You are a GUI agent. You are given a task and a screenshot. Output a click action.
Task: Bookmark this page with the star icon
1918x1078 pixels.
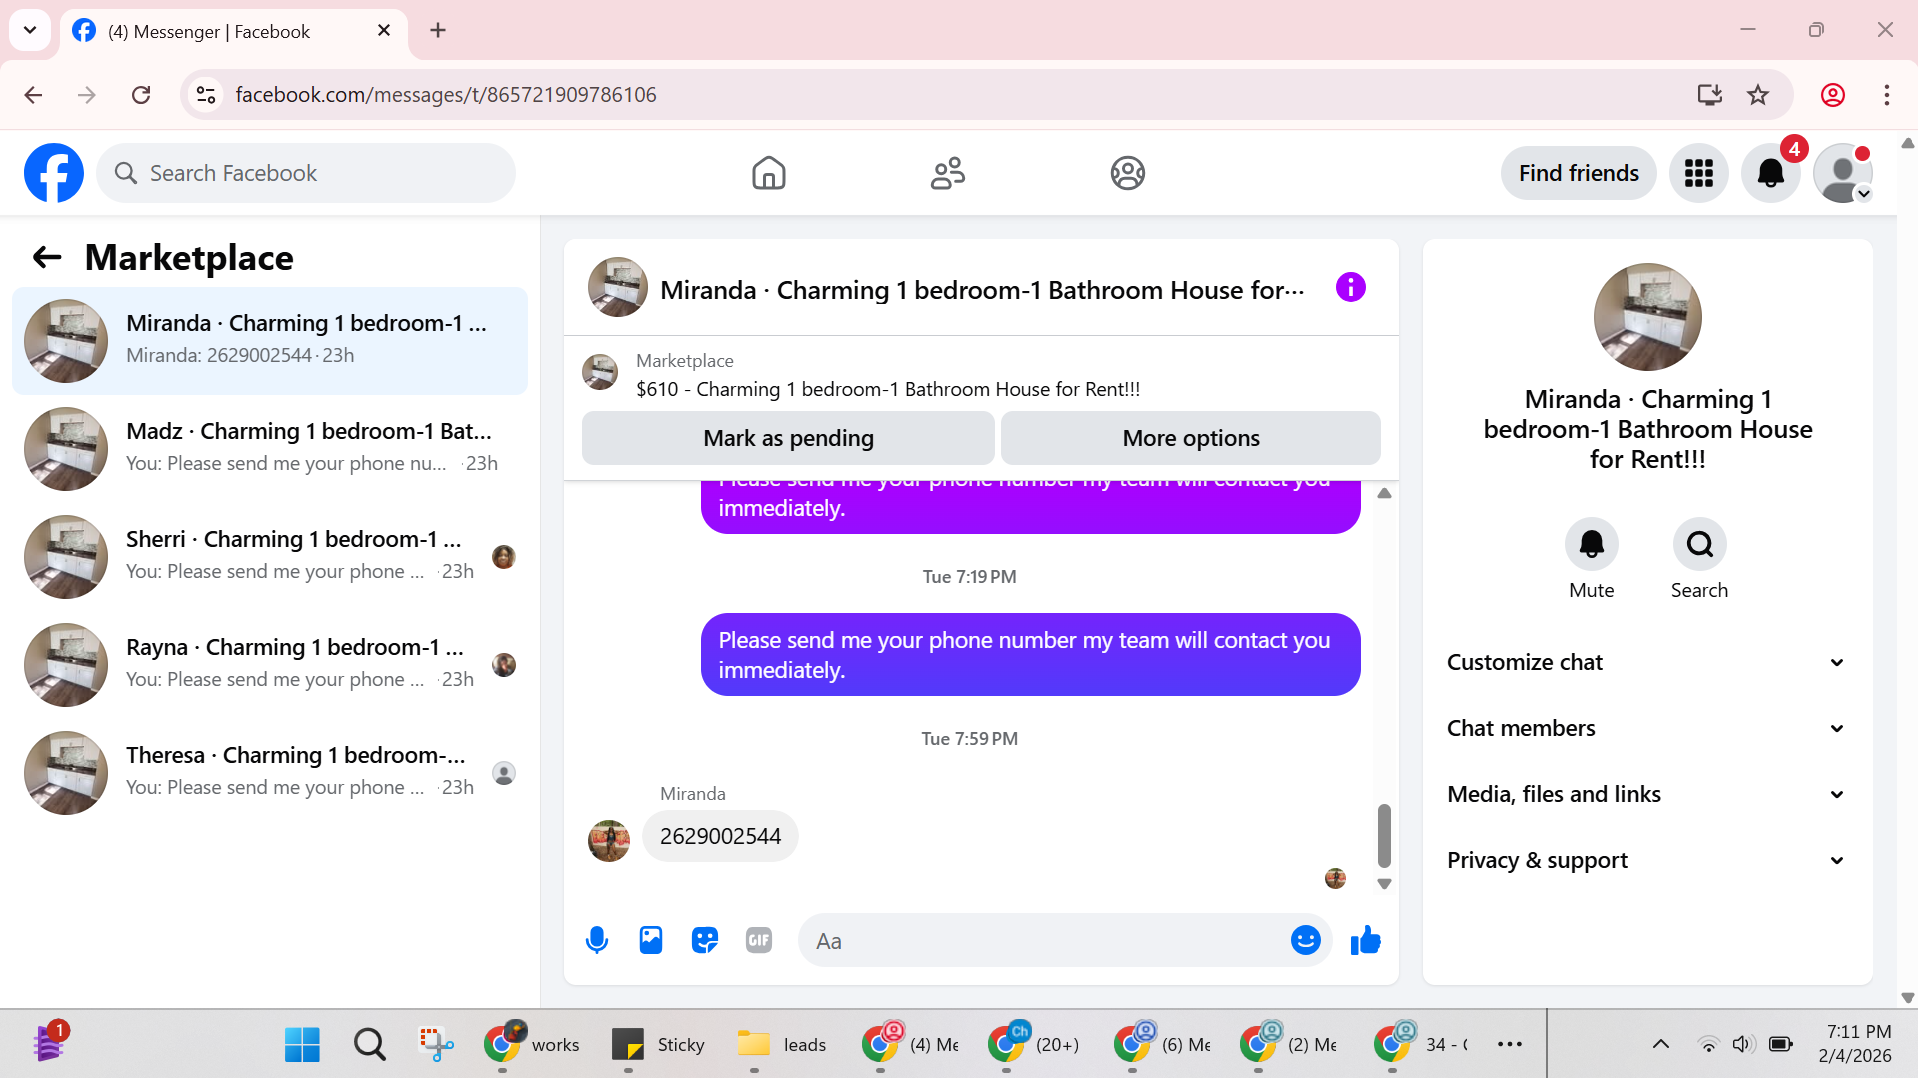tap(1757, 95)
